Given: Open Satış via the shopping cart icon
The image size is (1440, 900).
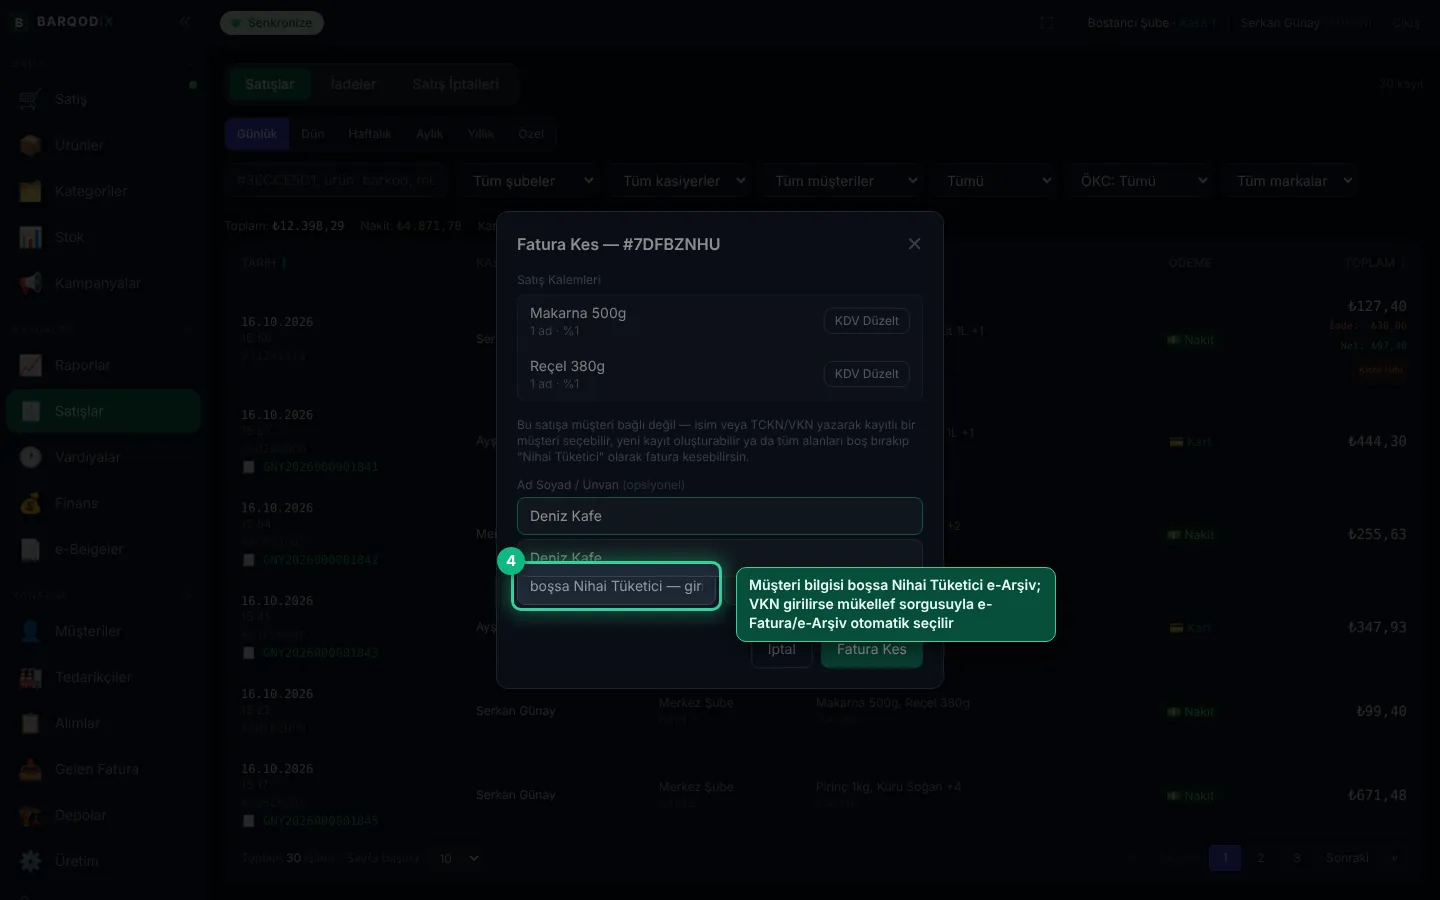Looking at the screenshot, I should coord(30,99).
